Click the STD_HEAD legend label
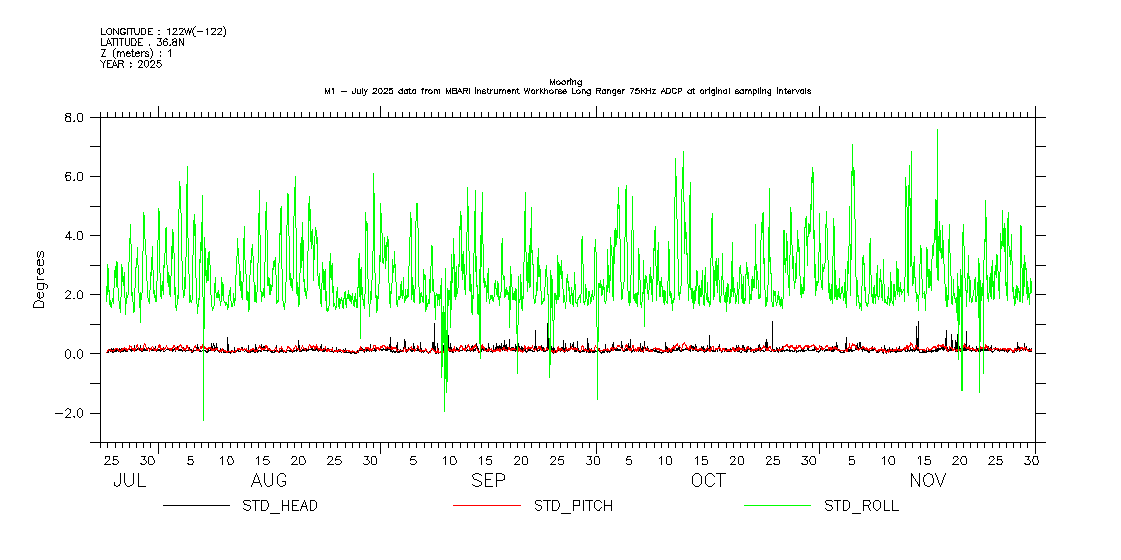Viewport: 1121px width, 560px height. pyautogui.click(x=280, y=506)
